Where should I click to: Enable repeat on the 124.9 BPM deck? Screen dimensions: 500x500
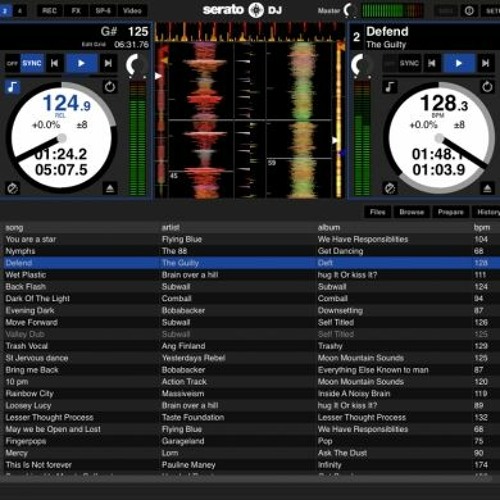110,87
